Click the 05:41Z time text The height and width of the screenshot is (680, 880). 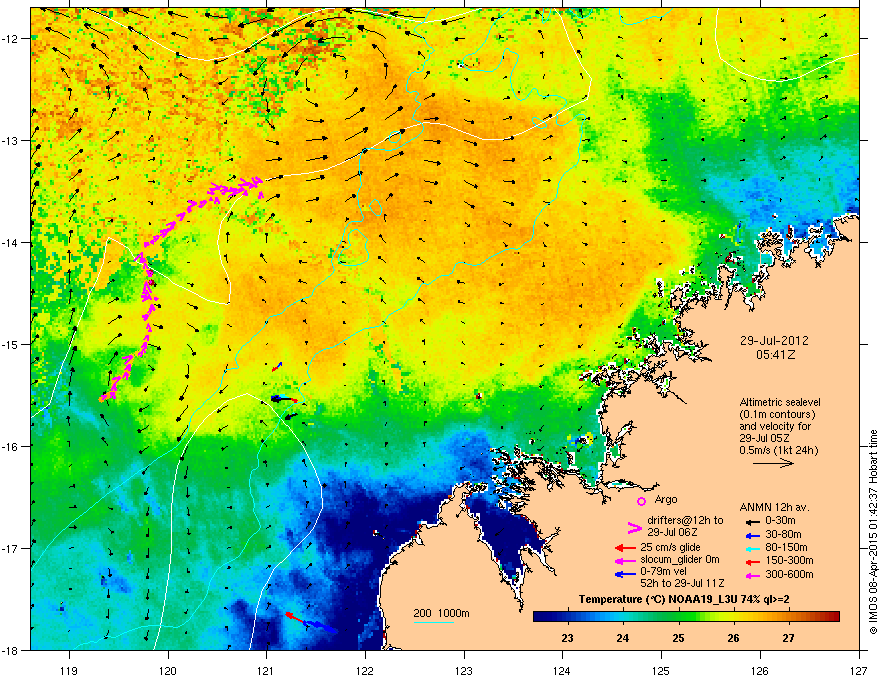click(x=775, y=355)
